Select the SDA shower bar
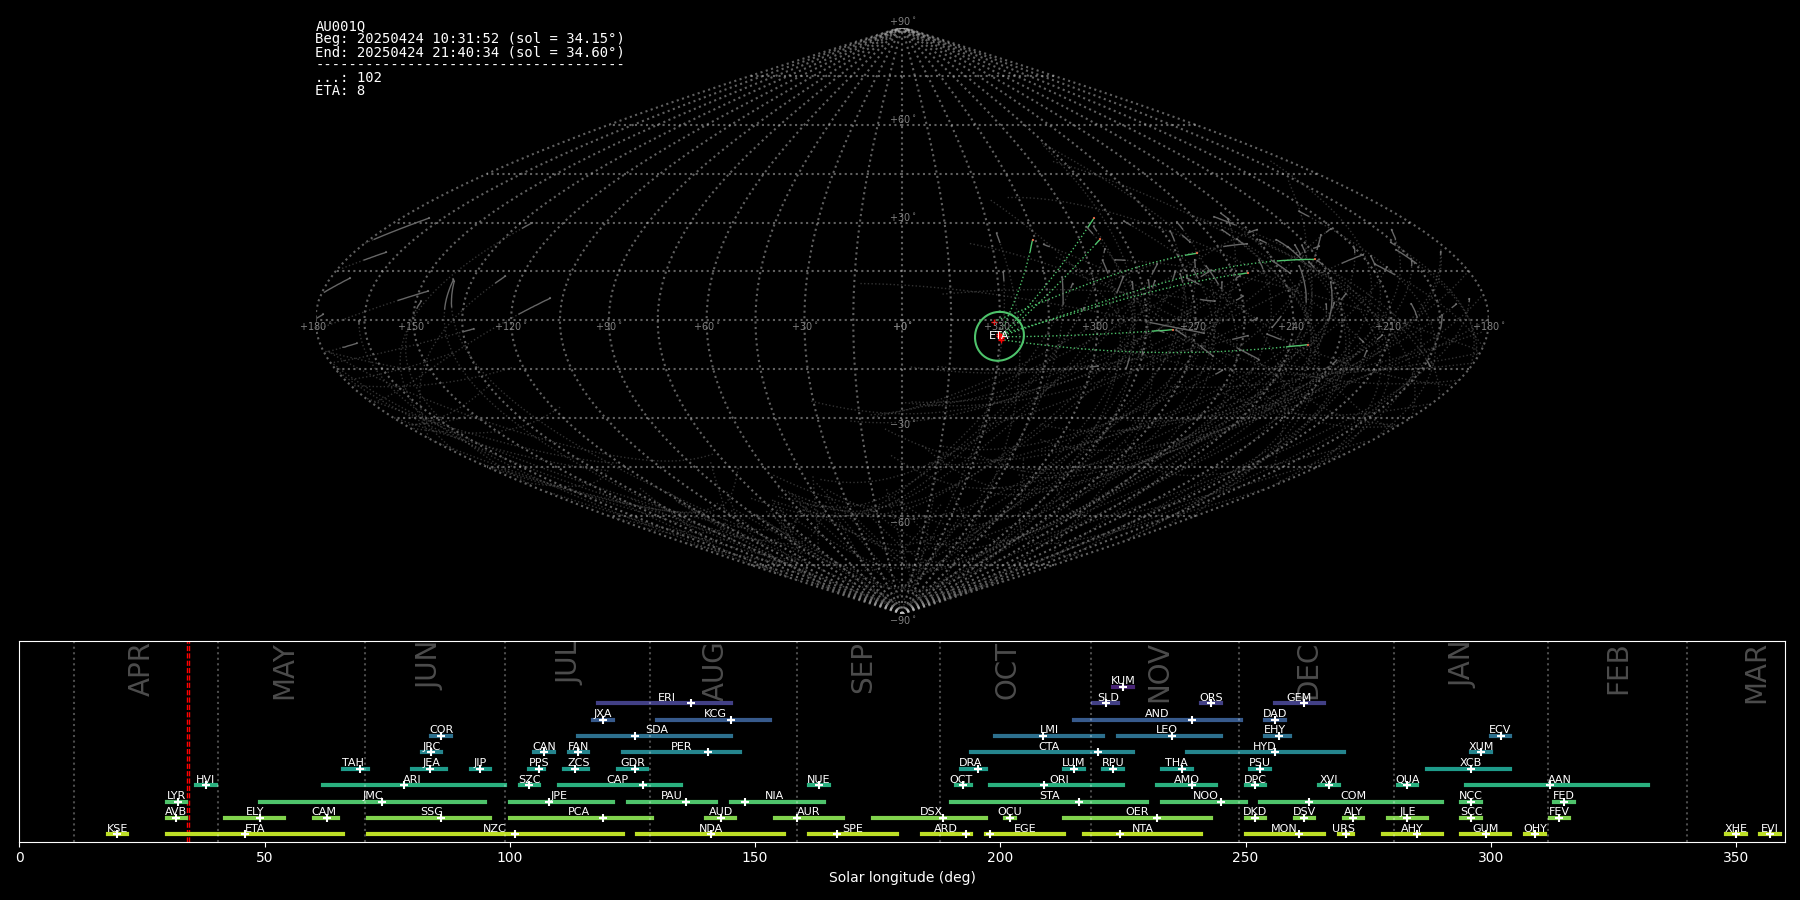The width and height of the screenshot is (1800, 900). pyautogui.click(x=654, y=736)
